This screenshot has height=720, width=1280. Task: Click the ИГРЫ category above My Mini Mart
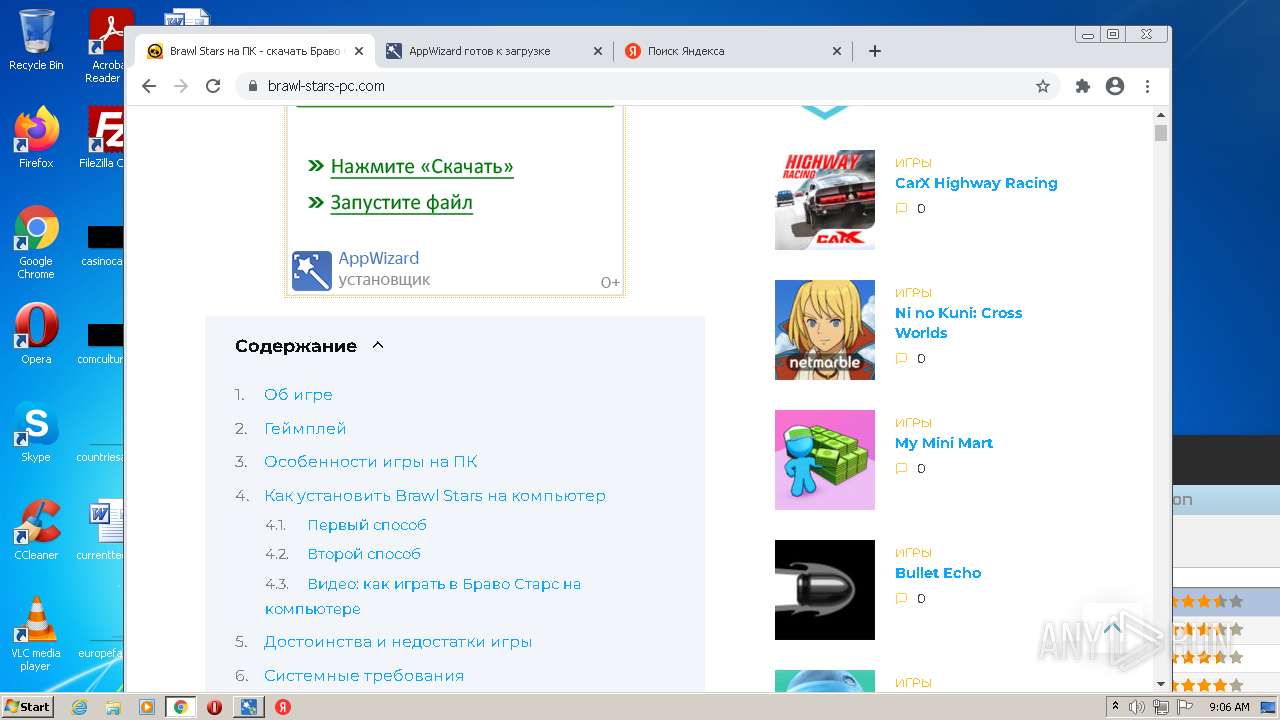(x=913, y=423)
